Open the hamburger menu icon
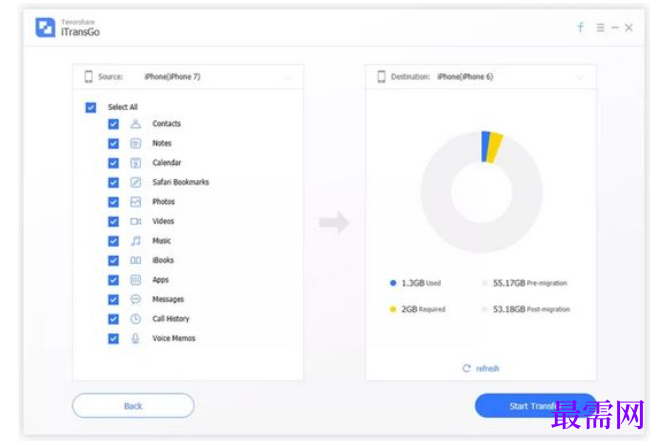The image size is (663, 446). click(600, 28)
